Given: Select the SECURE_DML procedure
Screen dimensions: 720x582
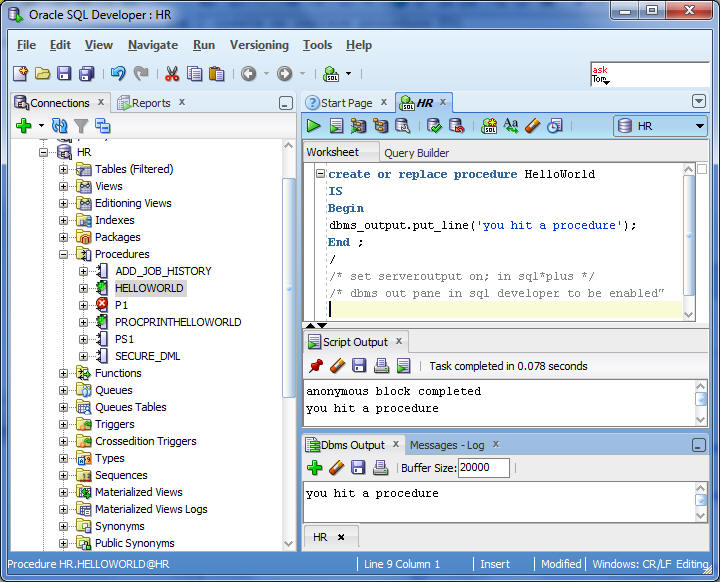Looking at the screenshot, I should click(147, 356).
